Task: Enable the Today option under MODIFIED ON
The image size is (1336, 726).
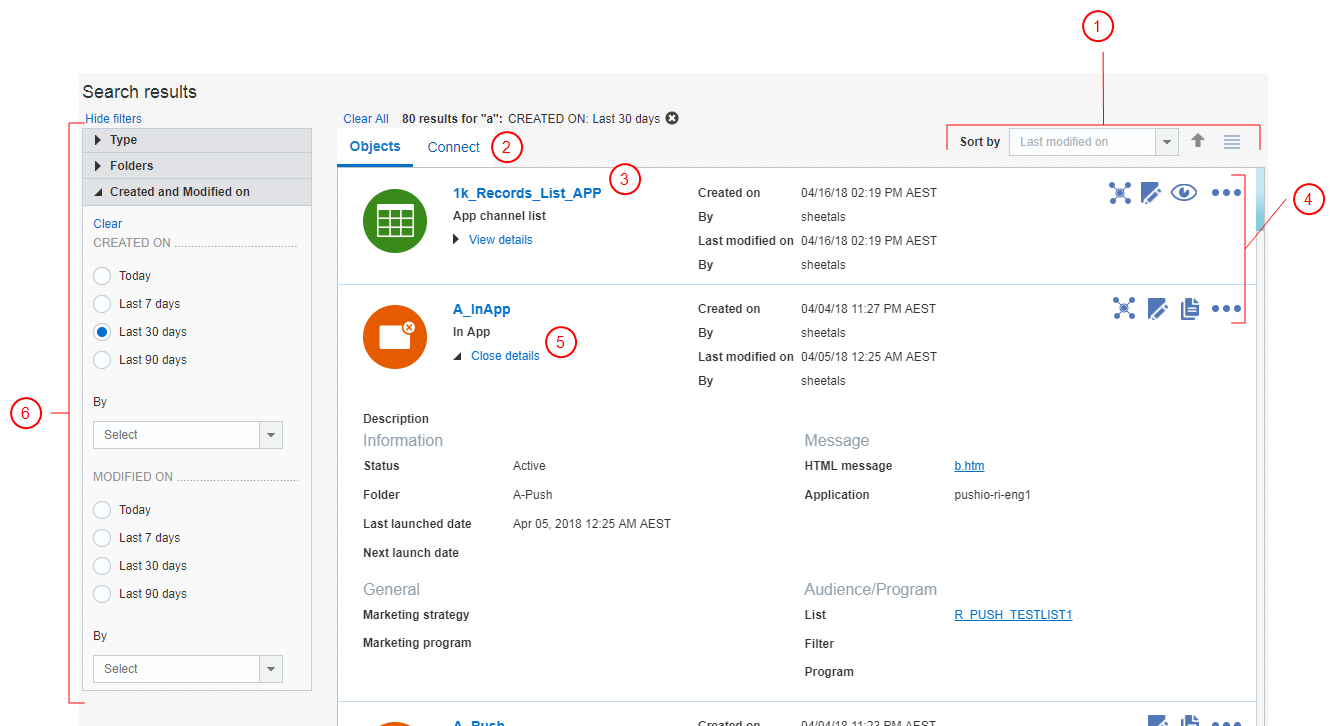Action: click(101, 509)
